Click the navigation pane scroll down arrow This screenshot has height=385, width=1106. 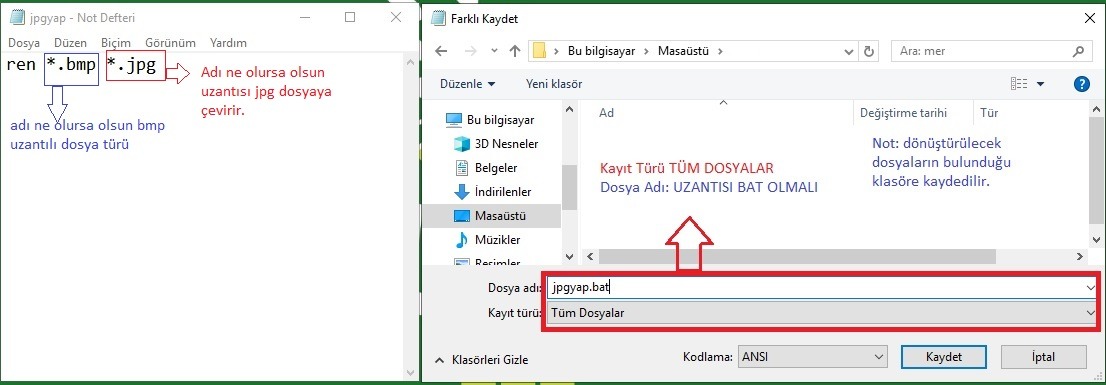569,256
